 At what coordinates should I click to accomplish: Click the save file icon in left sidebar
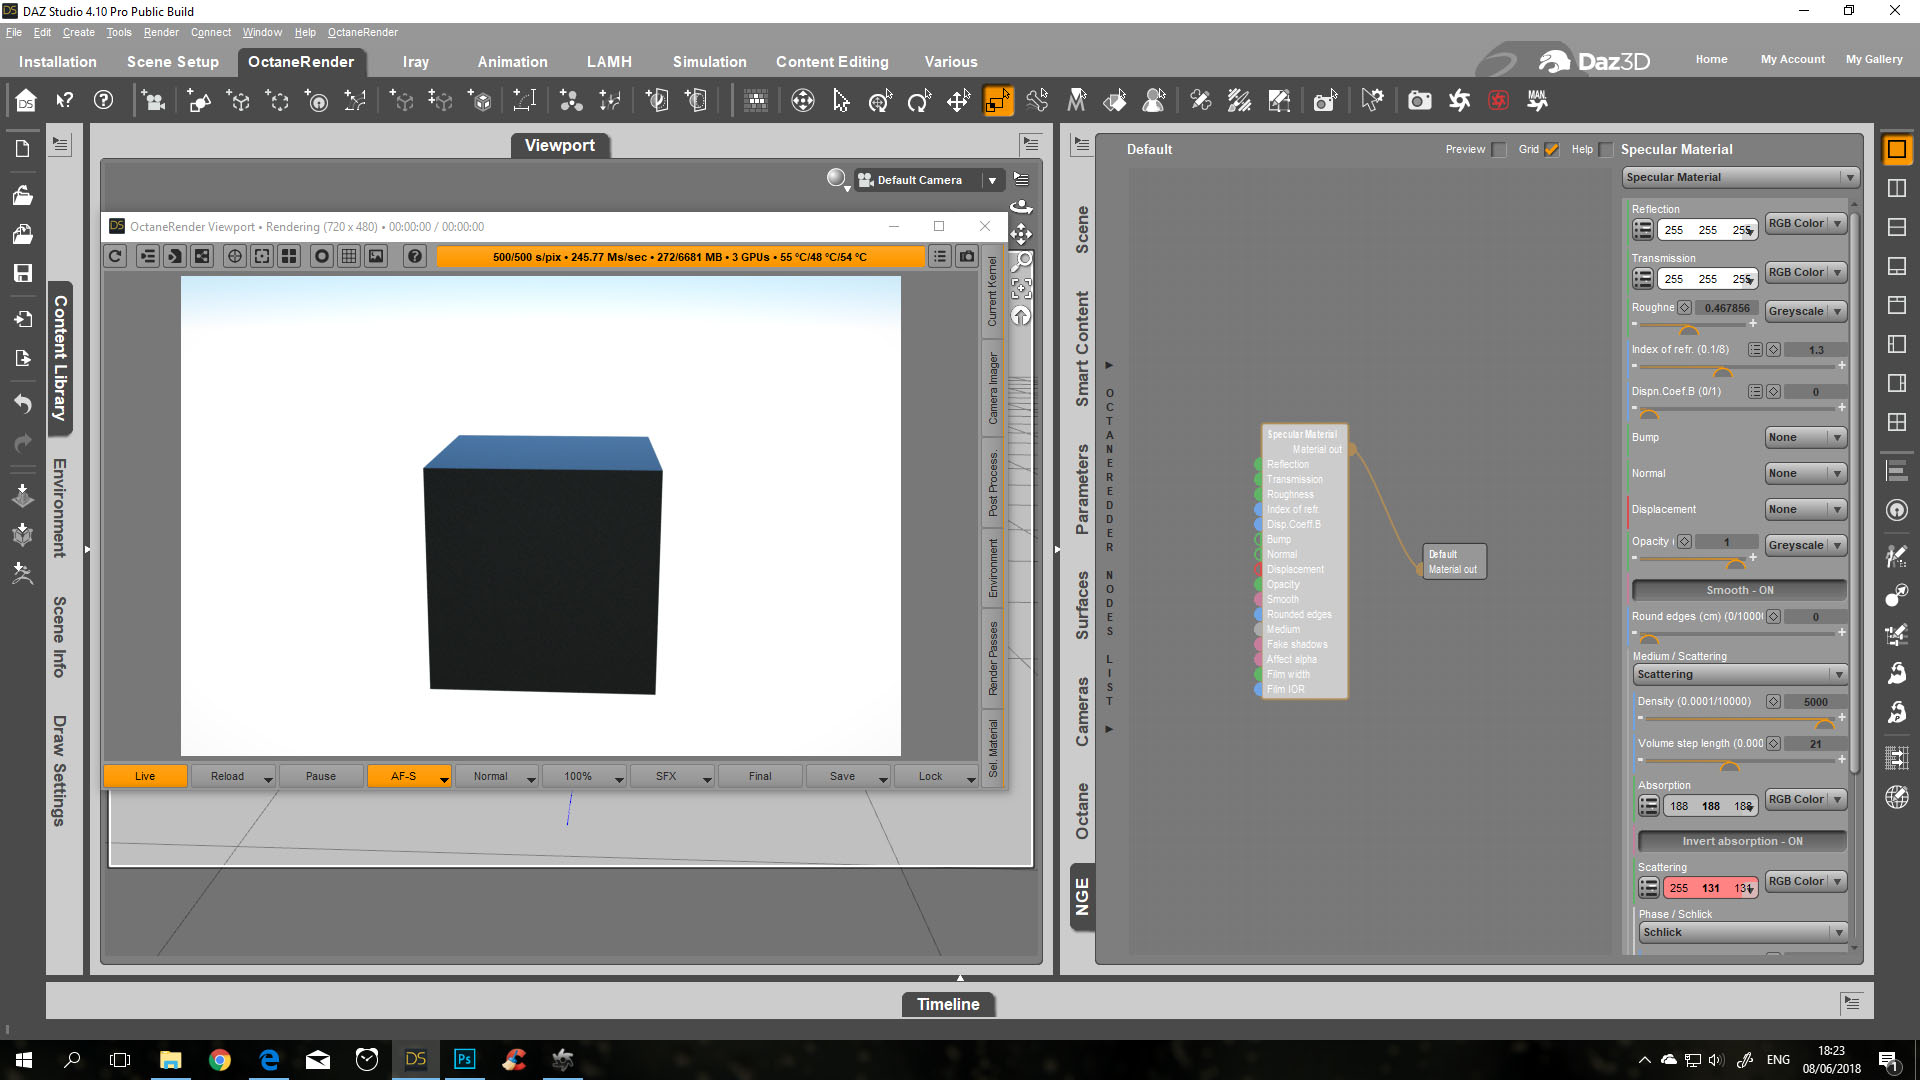pos(23,273)
